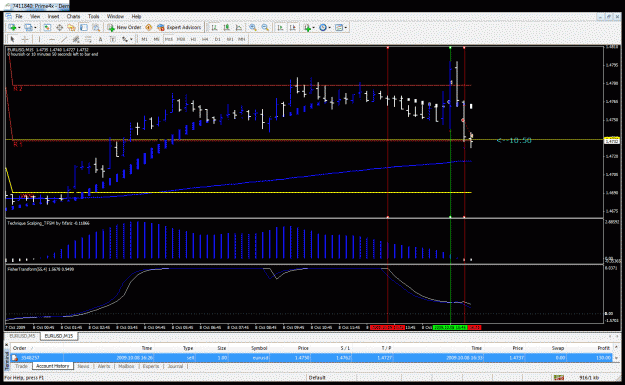Switch chart to Candlesticks mode

pos(226,27)
